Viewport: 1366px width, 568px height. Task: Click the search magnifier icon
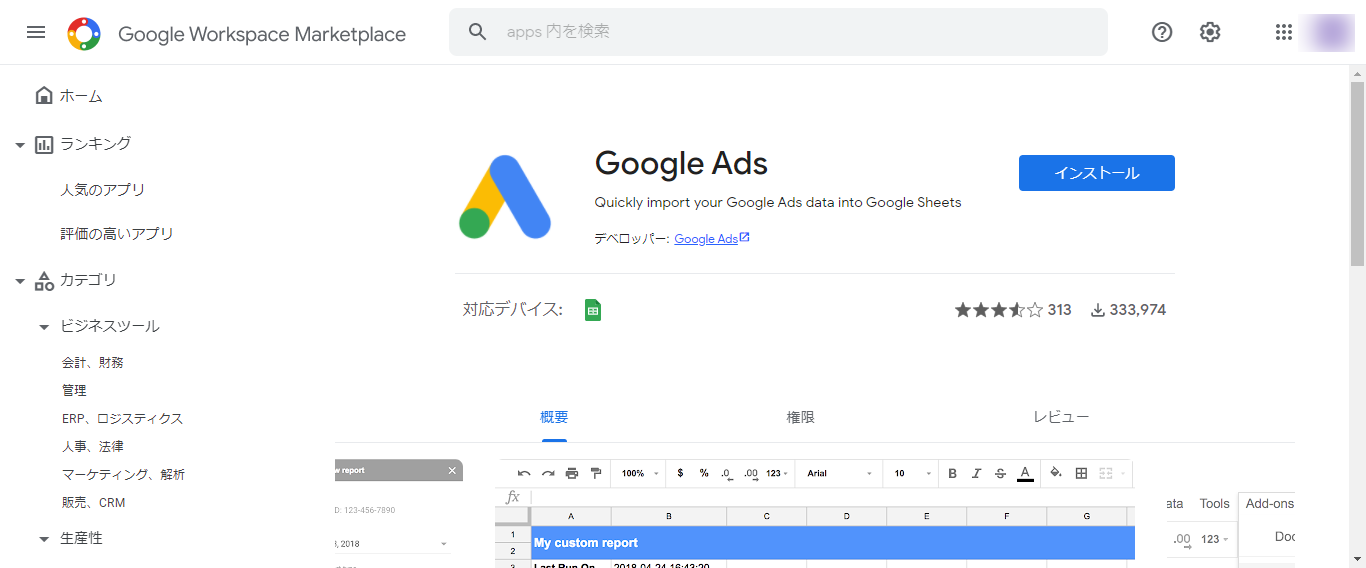click(x=478, y=32)
